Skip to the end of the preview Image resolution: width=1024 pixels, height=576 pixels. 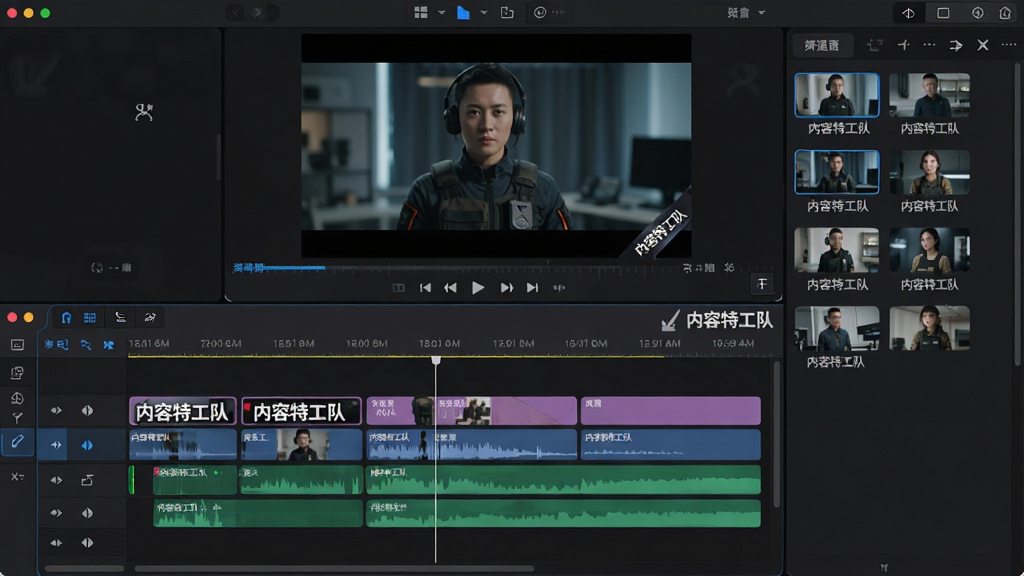tap(532, 287)
